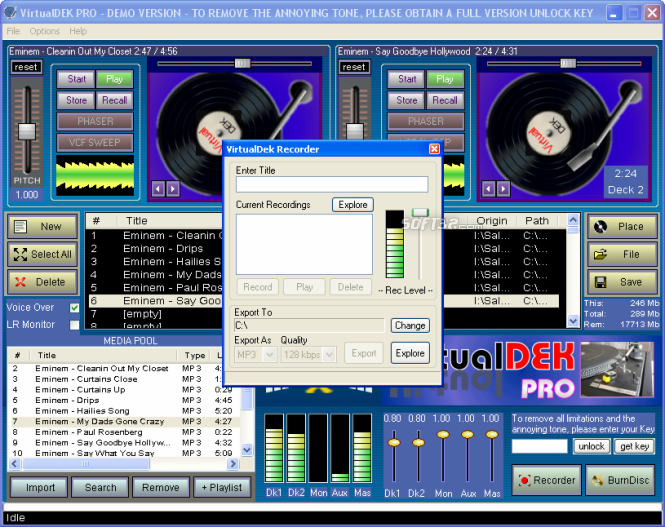Click the + Playlist button
Screen dimensions: 665x527
(222, 488)
